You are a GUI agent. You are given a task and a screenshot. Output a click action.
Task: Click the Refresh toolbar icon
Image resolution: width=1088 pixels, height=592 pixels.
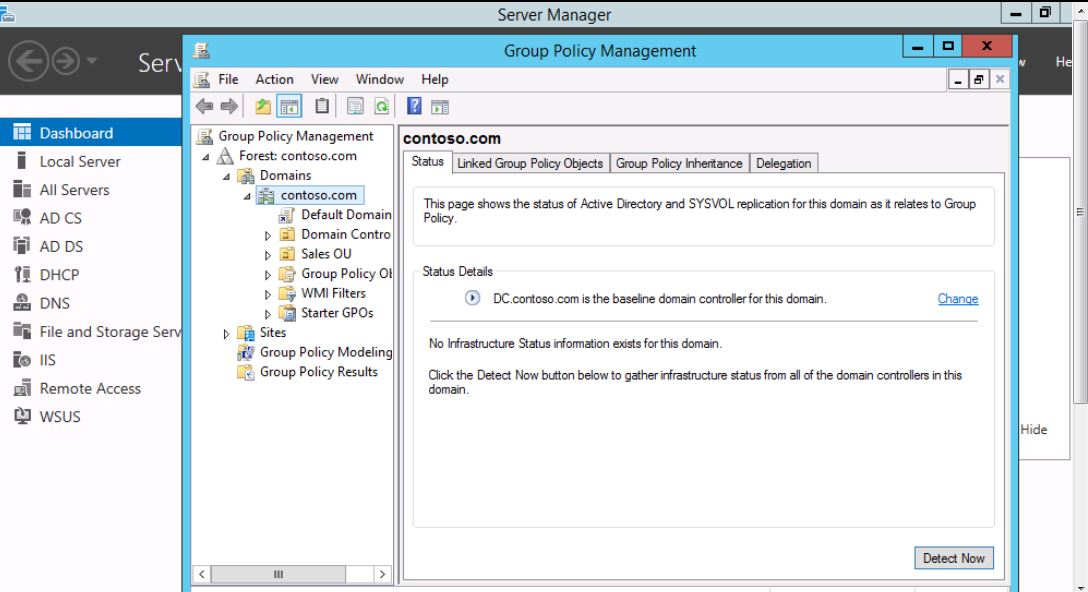point(382,104)
